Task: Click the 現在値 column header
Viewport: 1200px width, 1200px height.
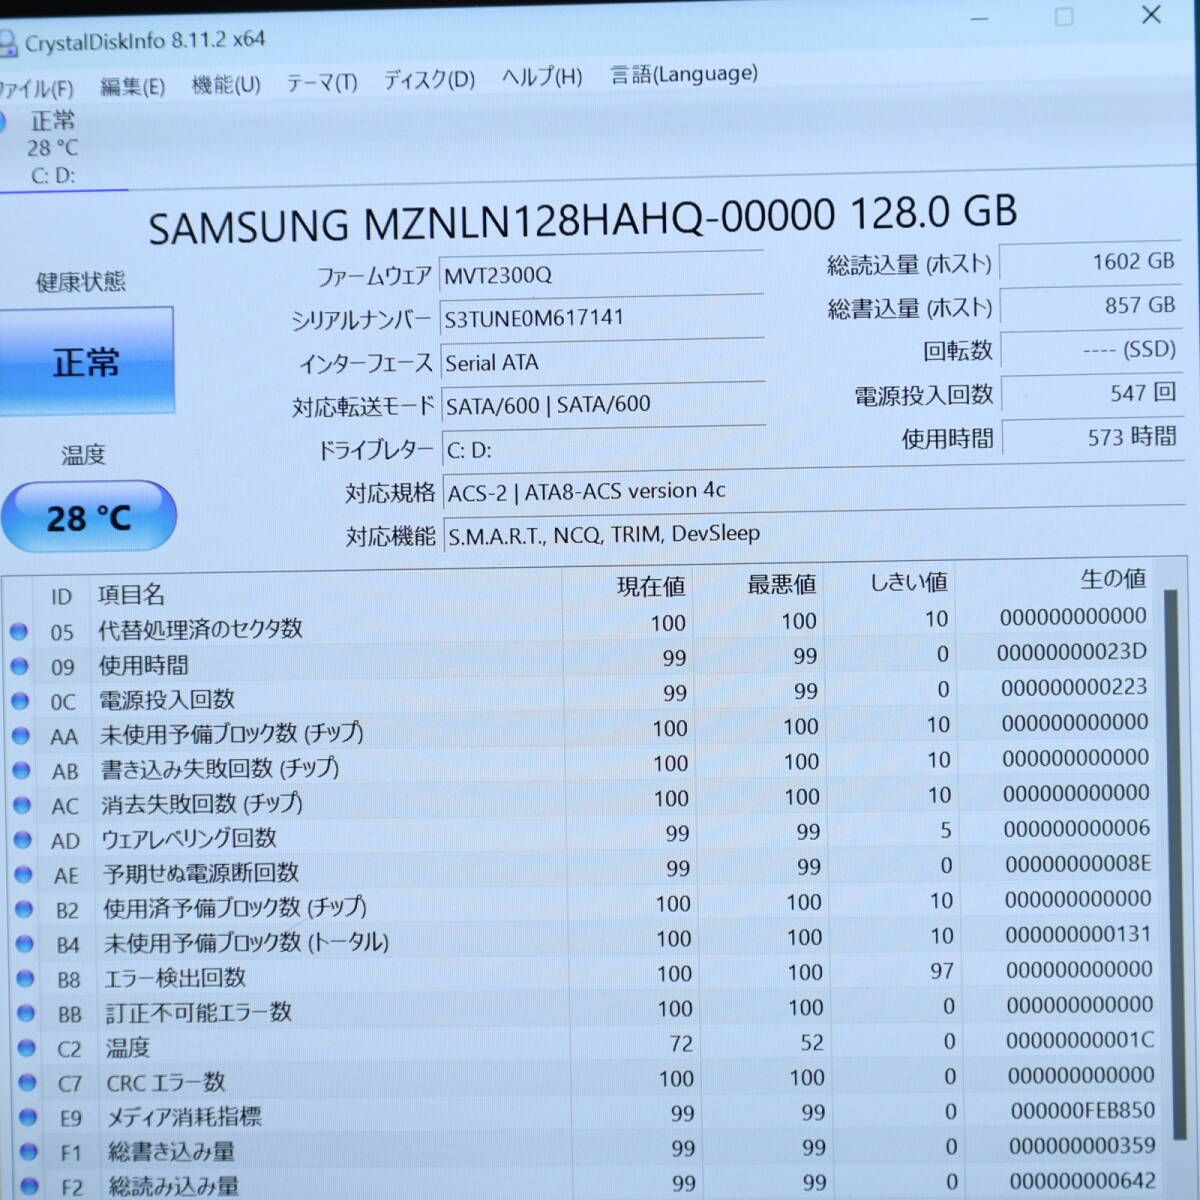Action: [x=651, y=587]
